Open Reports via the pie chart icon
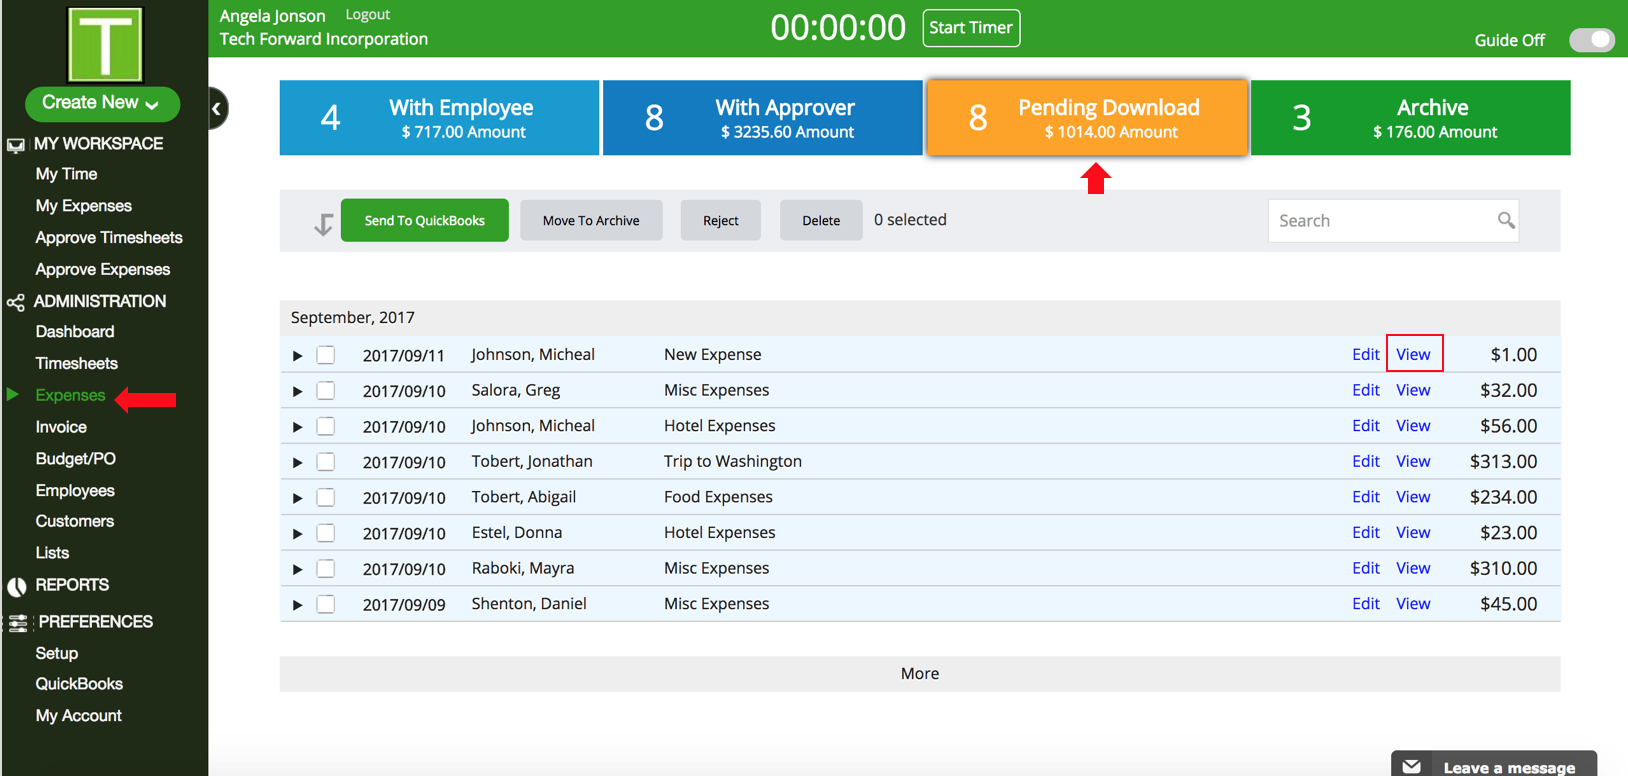This screenshot has width=1628, height=776. 17,586
